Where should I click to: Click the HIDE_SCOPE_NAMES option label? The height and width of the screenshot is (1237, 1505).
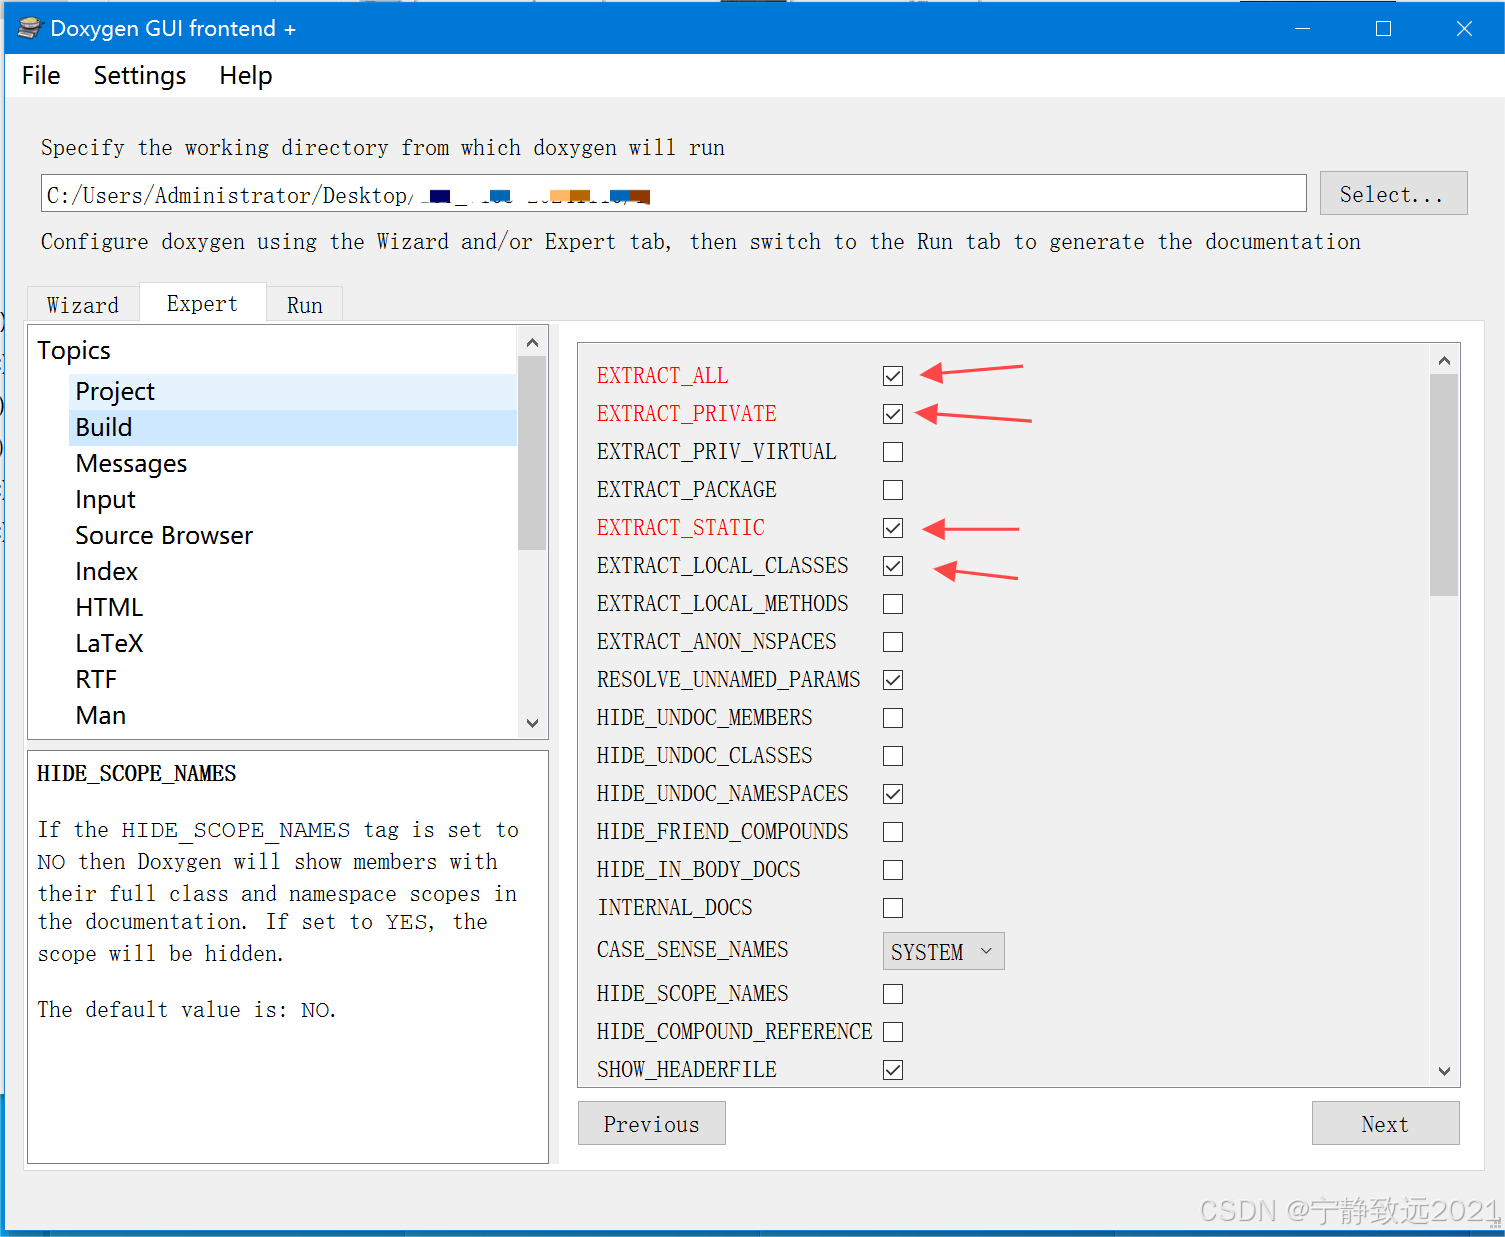coord(693,994)
